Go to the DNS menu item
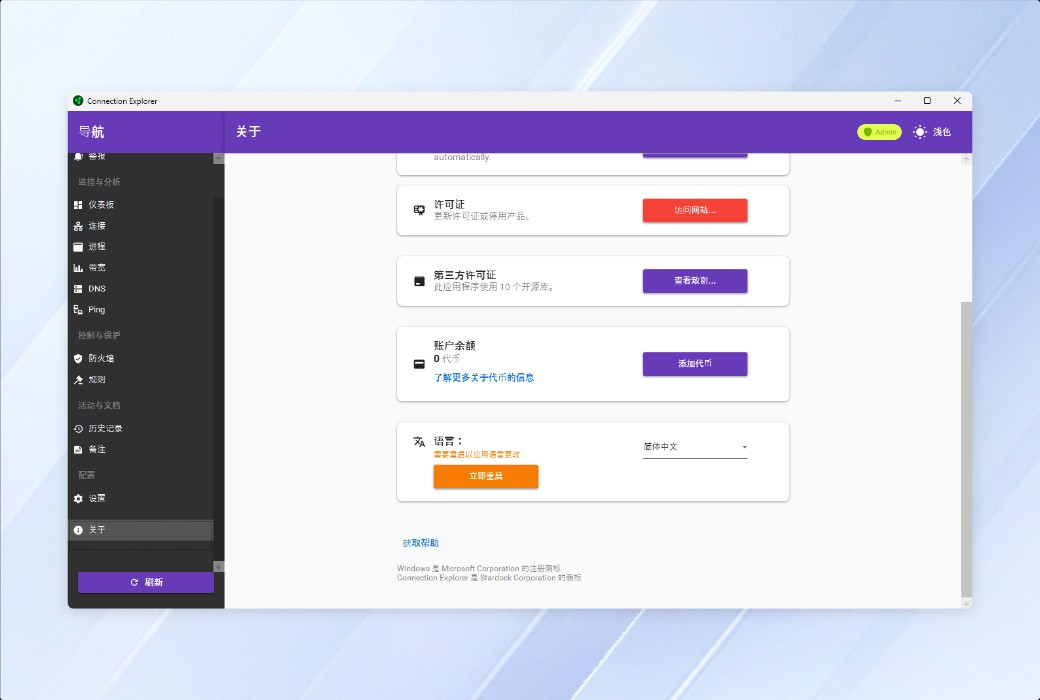 pyautogui.click(x=141, y=289)
